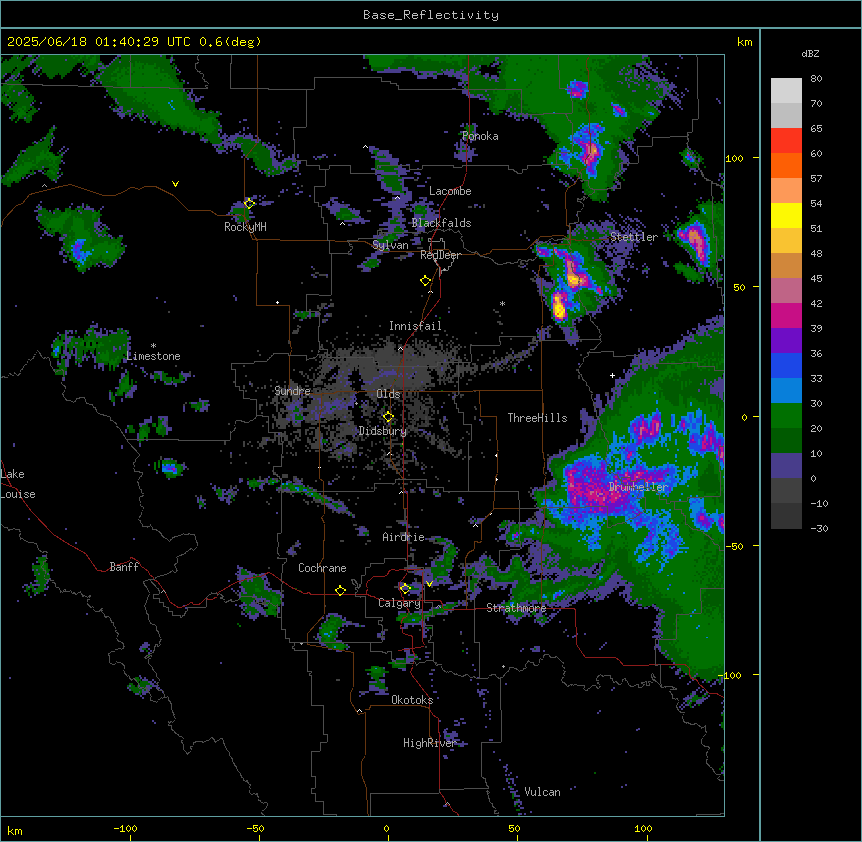Viewport: 862px width, 842px height.
Task: Select the Cochrane label
Action: click(322, 568)
